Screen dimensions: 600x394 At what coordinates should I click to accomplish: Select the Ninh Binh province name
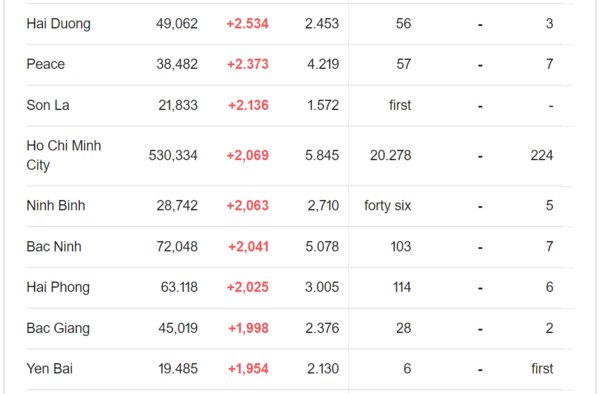pos(56,206)
